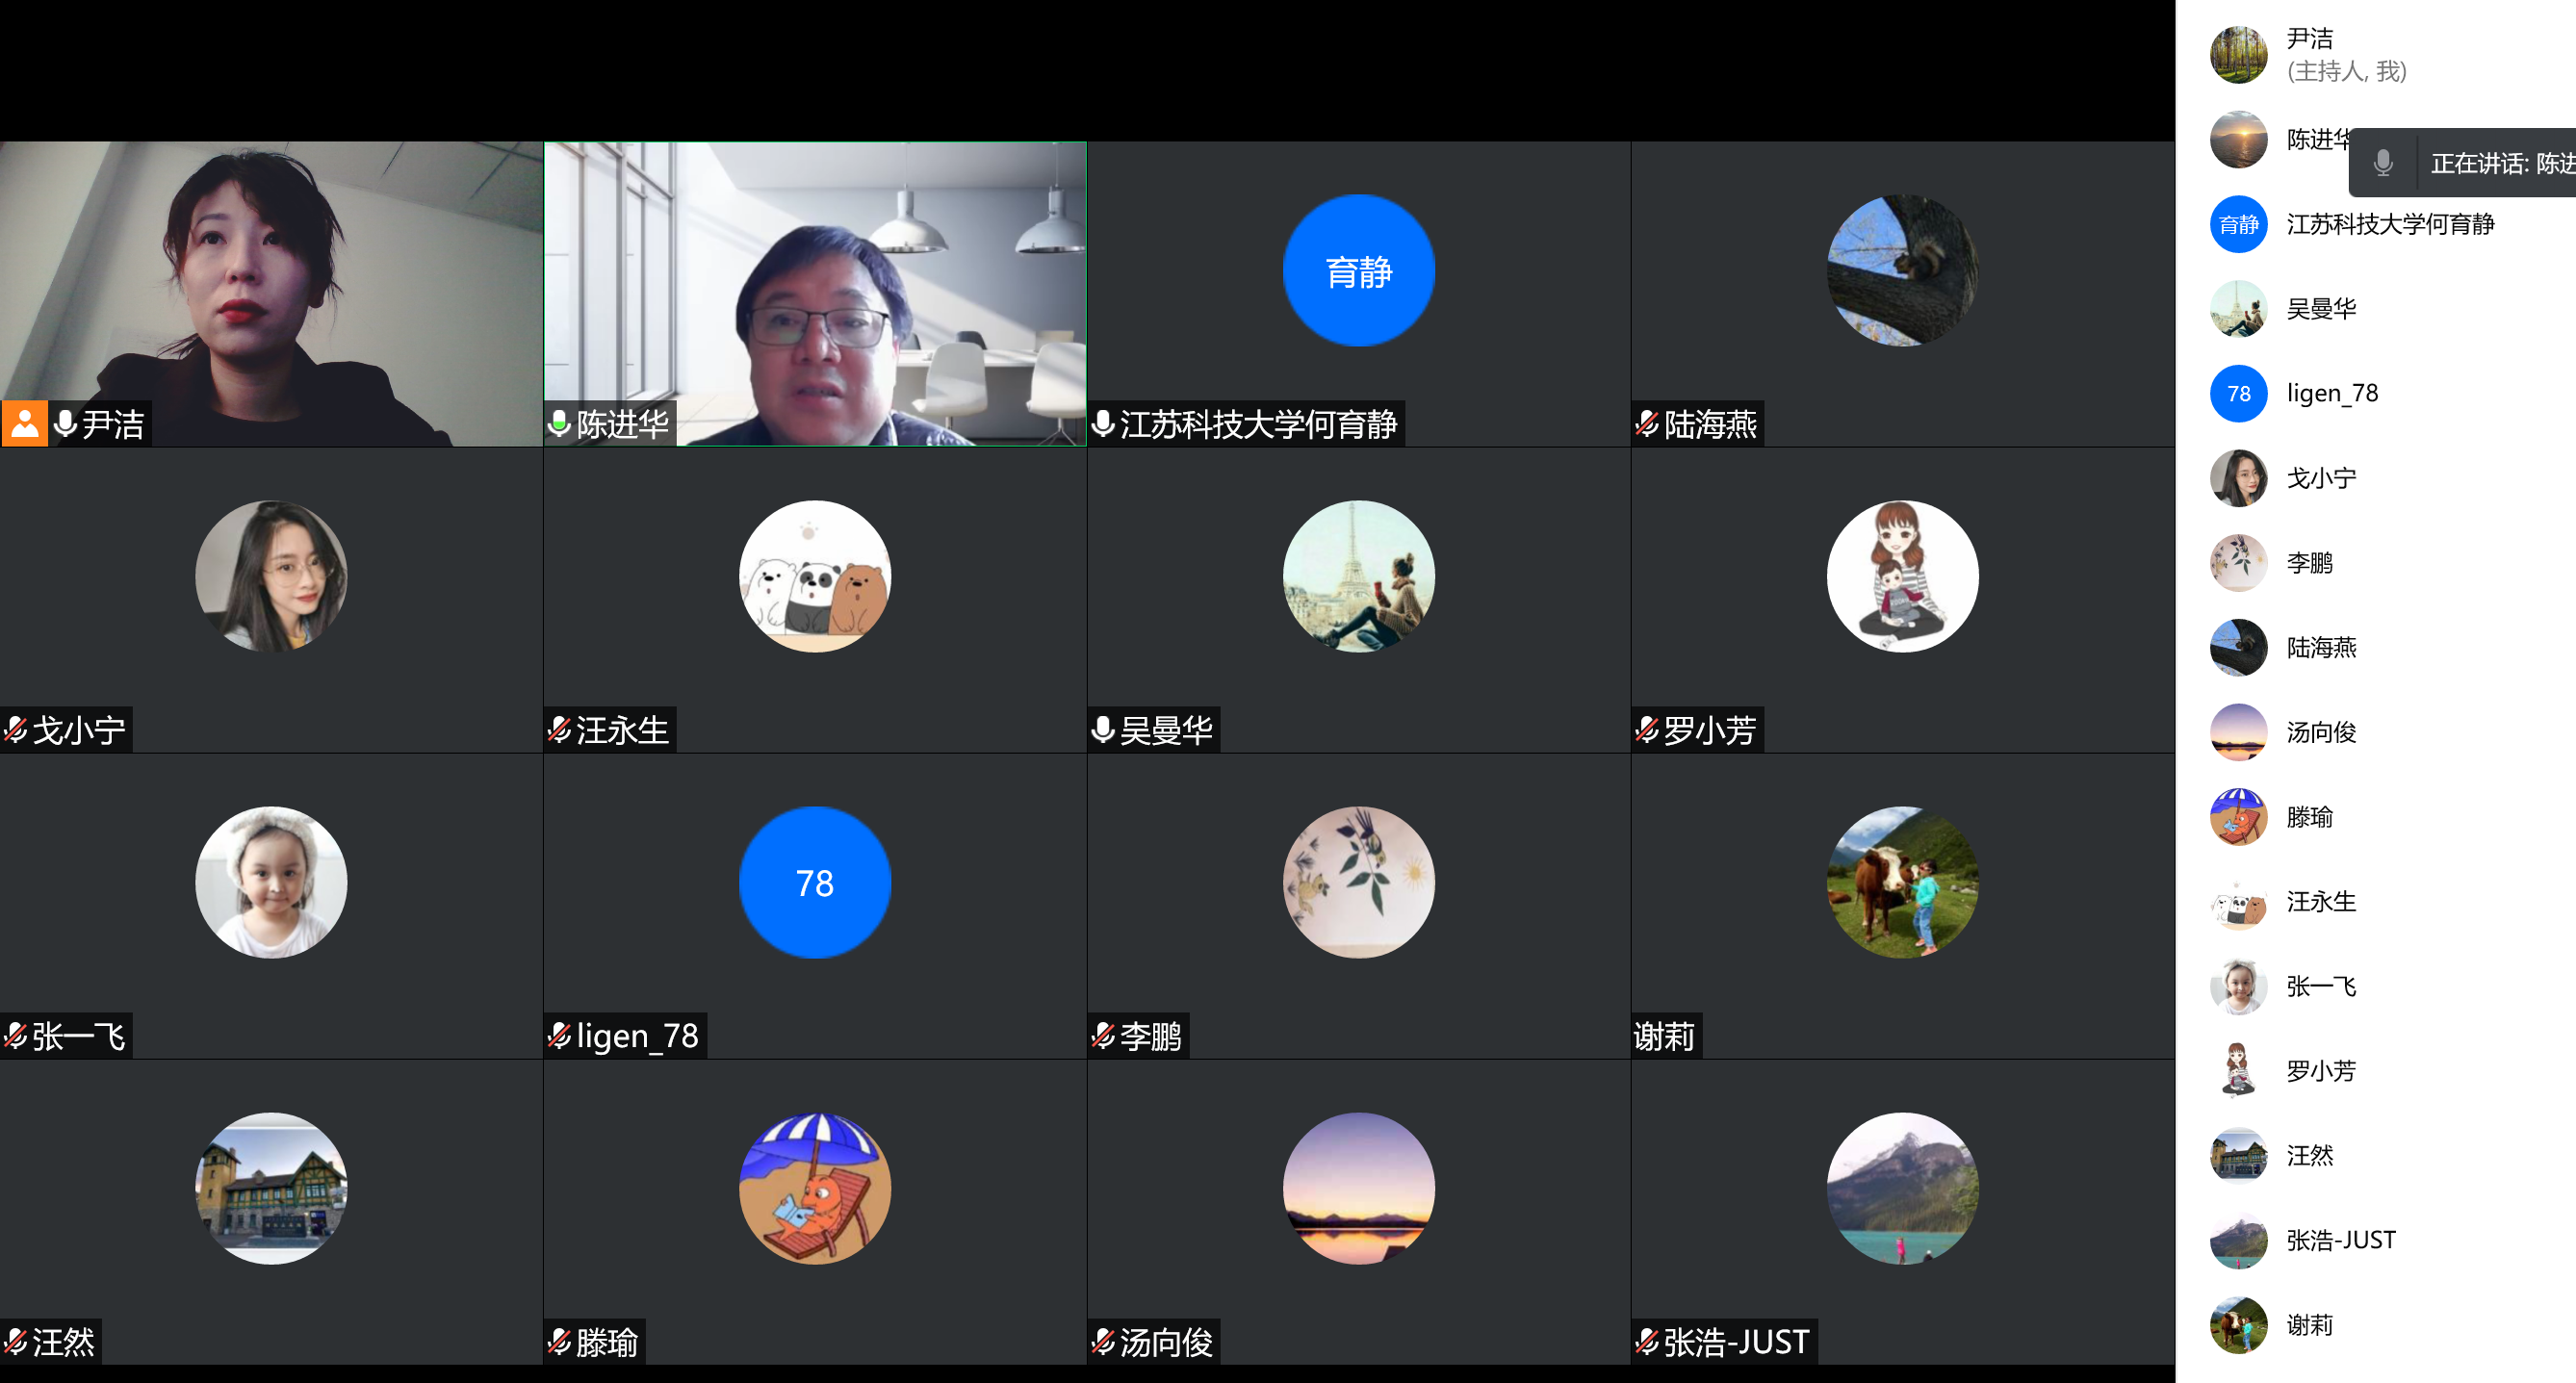
Task: Open 汤向俊 from the participant list
Action: 2320,733
